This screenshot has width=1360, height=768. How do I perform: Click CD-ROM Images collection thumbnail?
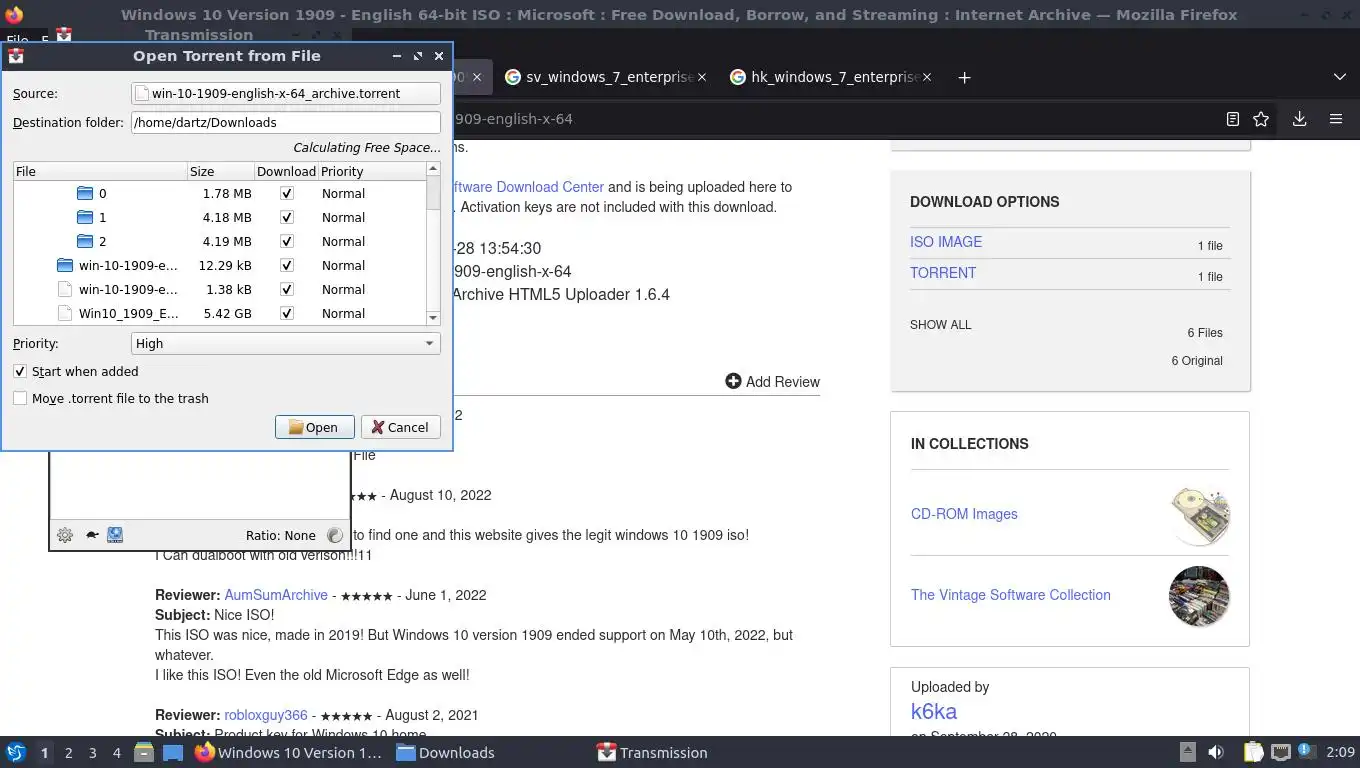(x=1199, y=514)
